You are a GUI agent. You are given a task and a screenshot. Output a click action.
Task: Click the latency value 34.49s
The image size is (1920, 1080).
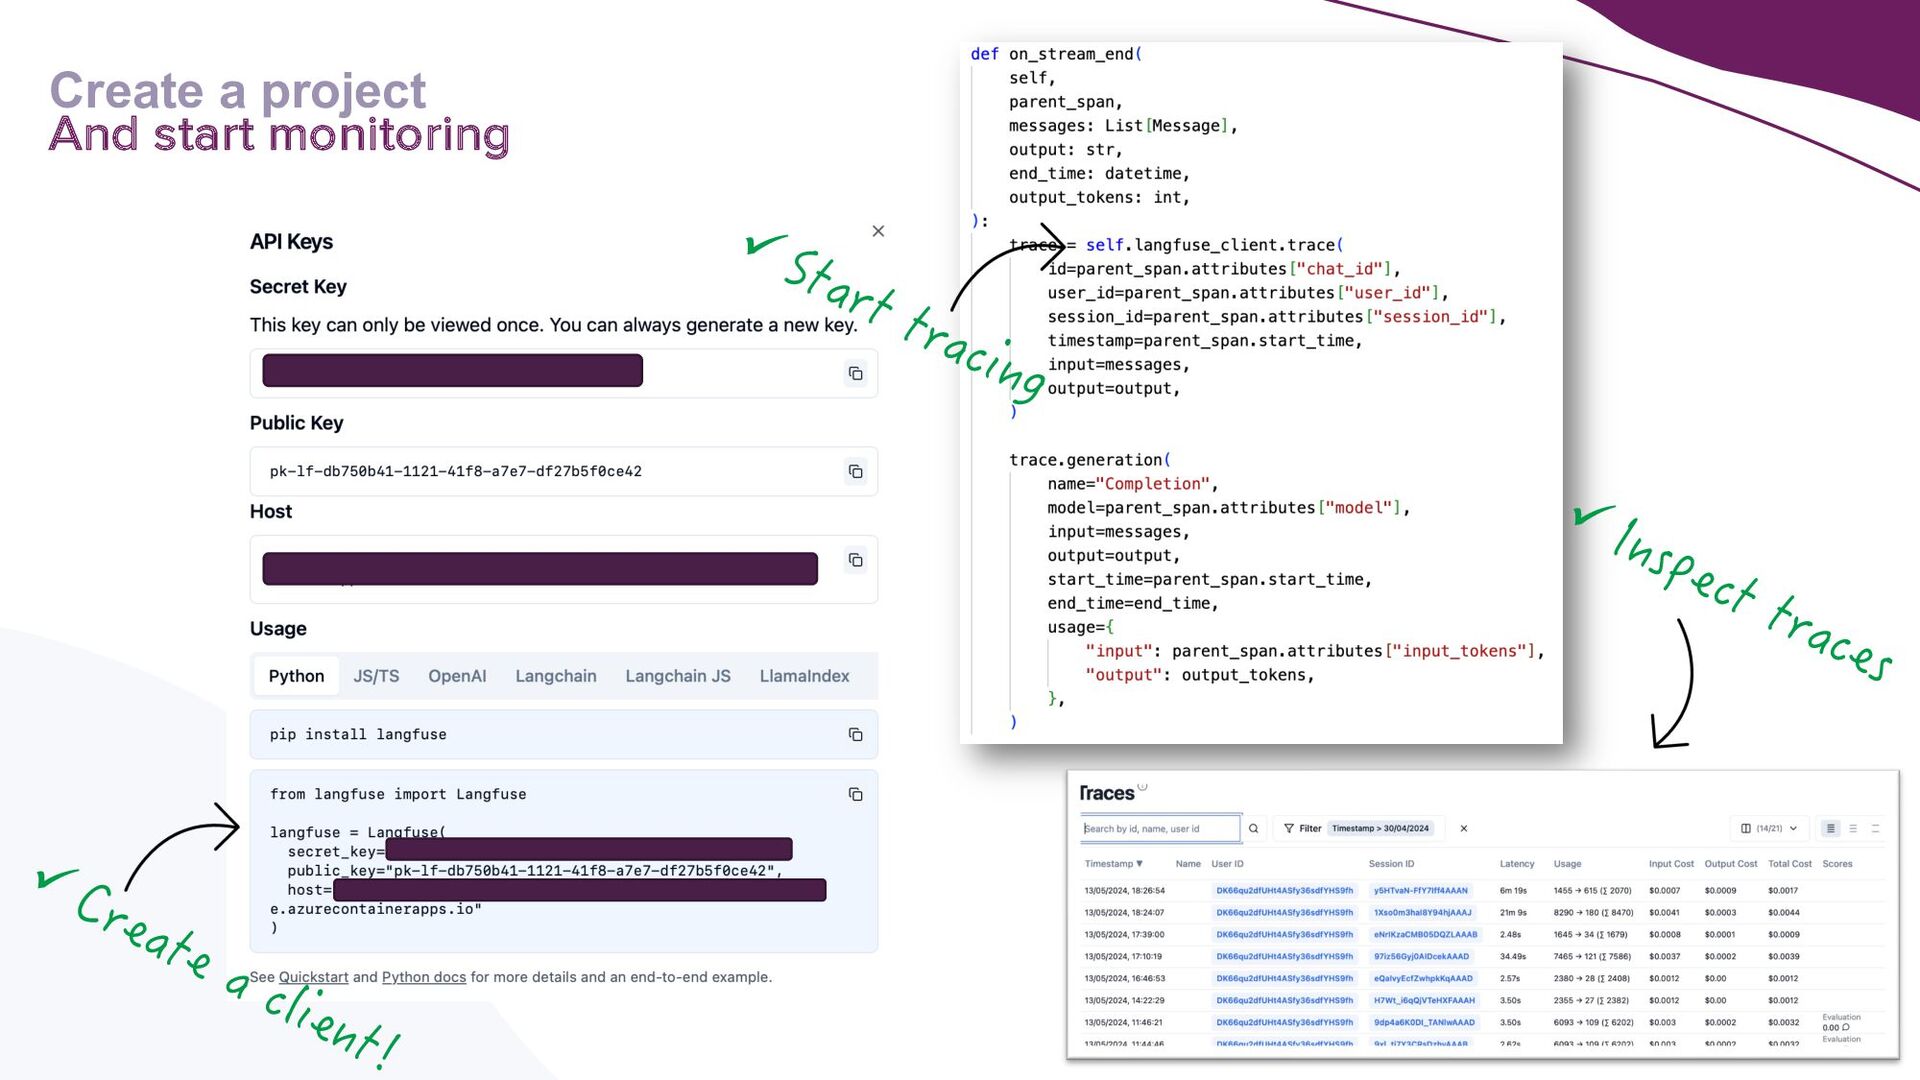(x=1513, y=956)
